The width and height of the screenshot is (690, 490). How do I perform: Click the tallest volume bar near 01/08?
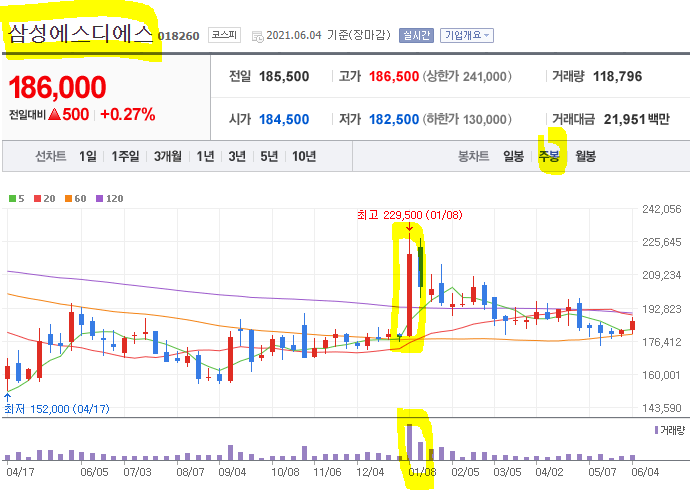click(x=409, y=442)
